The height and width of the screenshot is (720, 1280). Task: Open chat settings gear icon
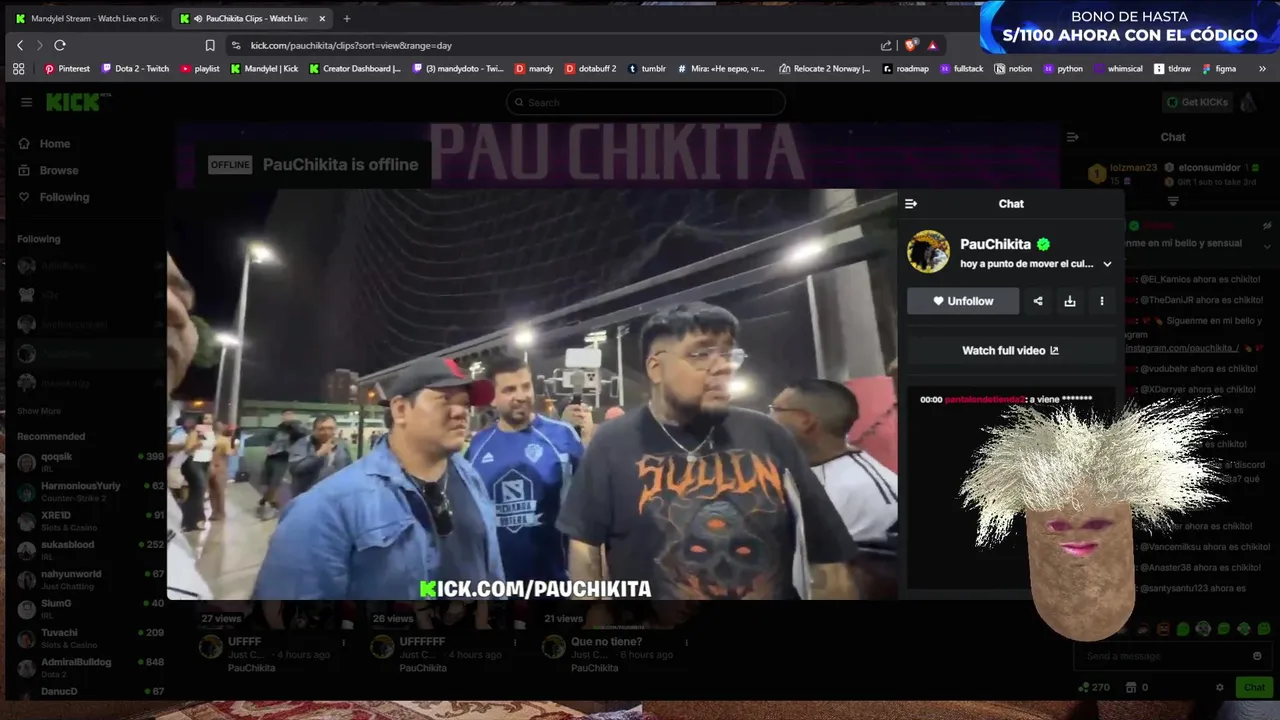pyautogui.click(x=1219, y=688)
